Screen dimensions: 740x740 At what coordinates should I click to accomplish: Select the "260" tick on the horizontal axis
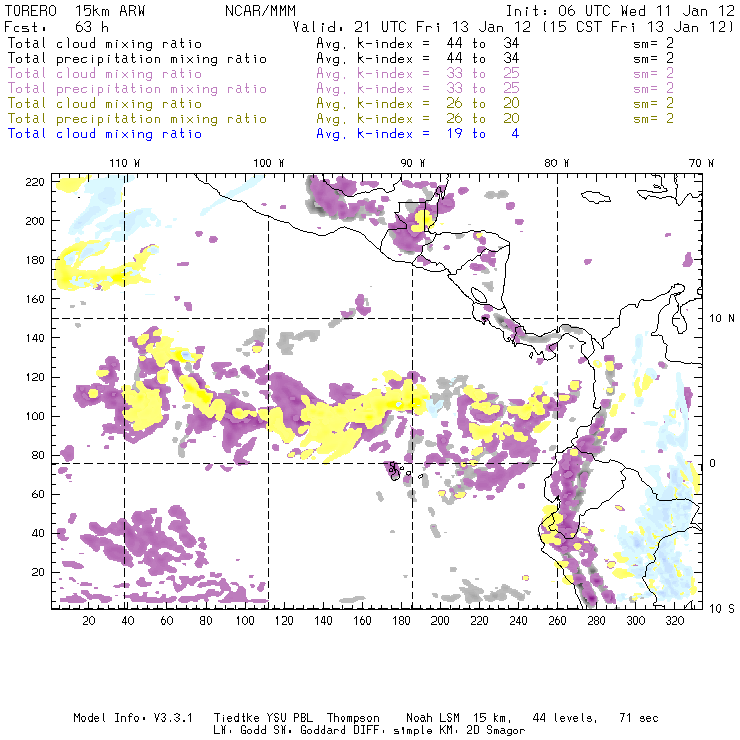pyautogui.click(x=557, y=621)
